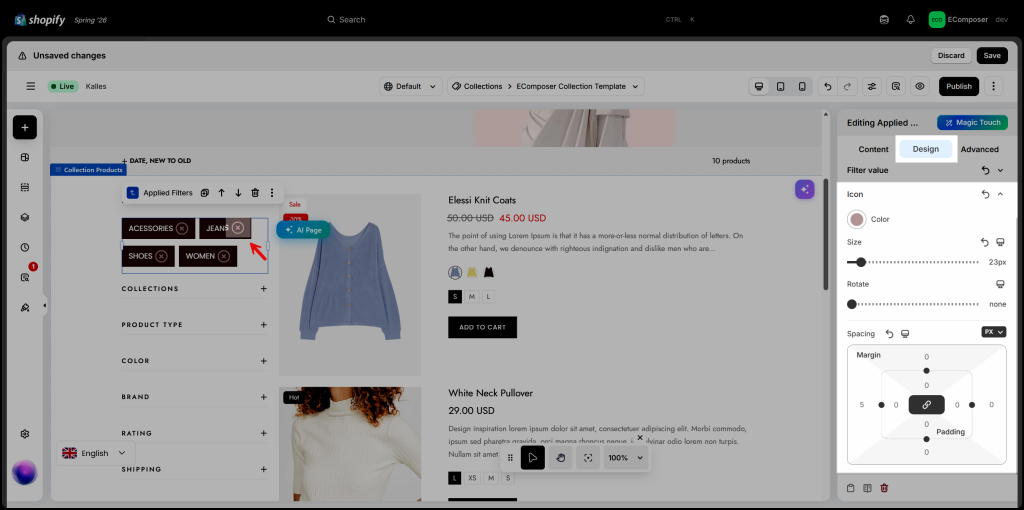Open the hamburger menu beside Live badge

(x=31, y=86)
